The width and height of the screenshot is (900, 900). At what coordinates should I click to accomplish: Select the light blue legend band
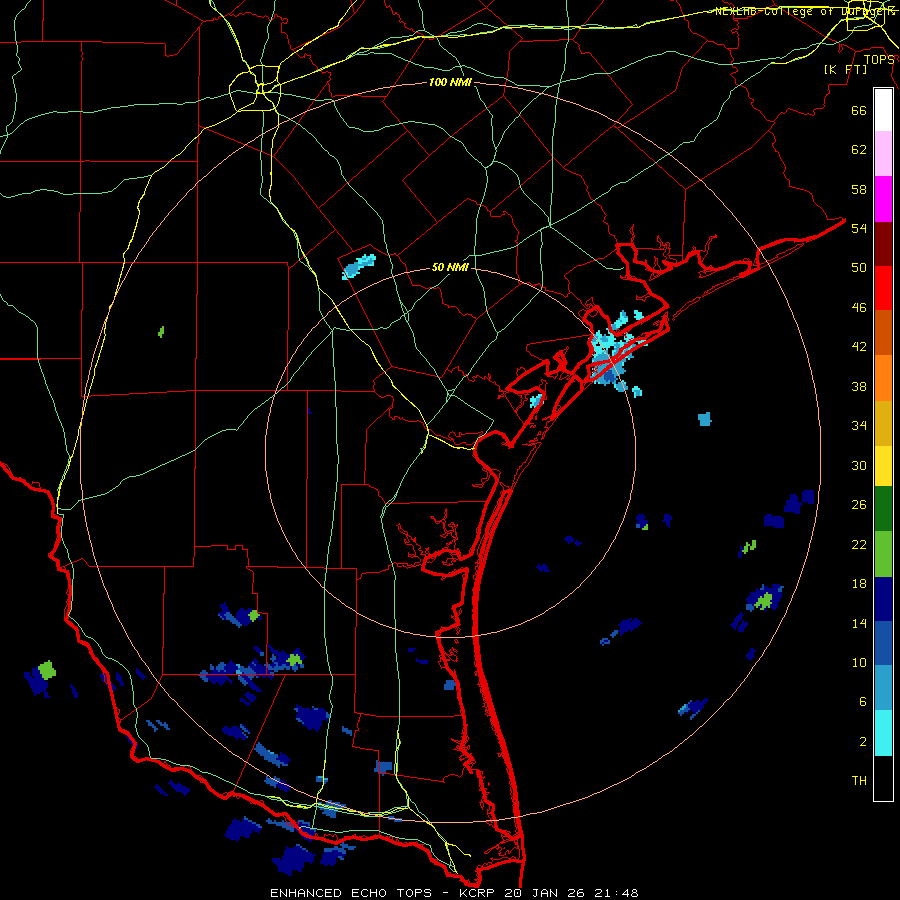tap(883, 688)
